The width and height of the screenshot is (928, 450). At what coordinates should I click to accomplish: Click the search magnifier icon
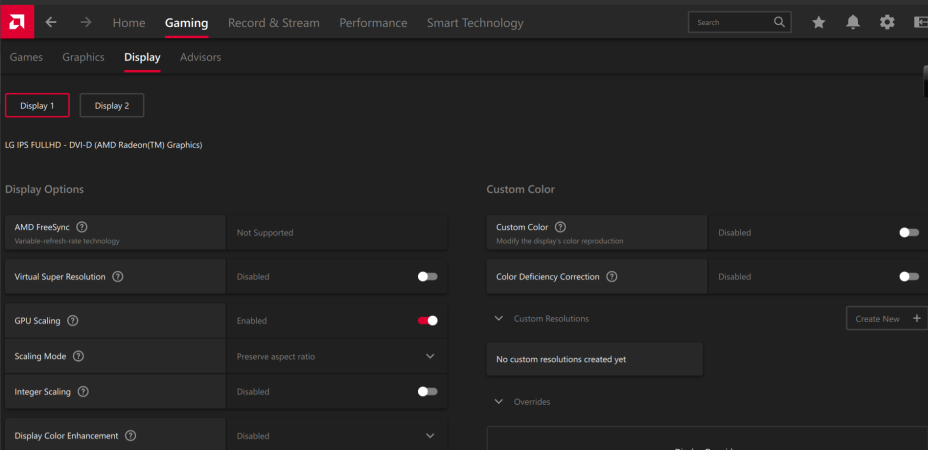pos(779,22)
